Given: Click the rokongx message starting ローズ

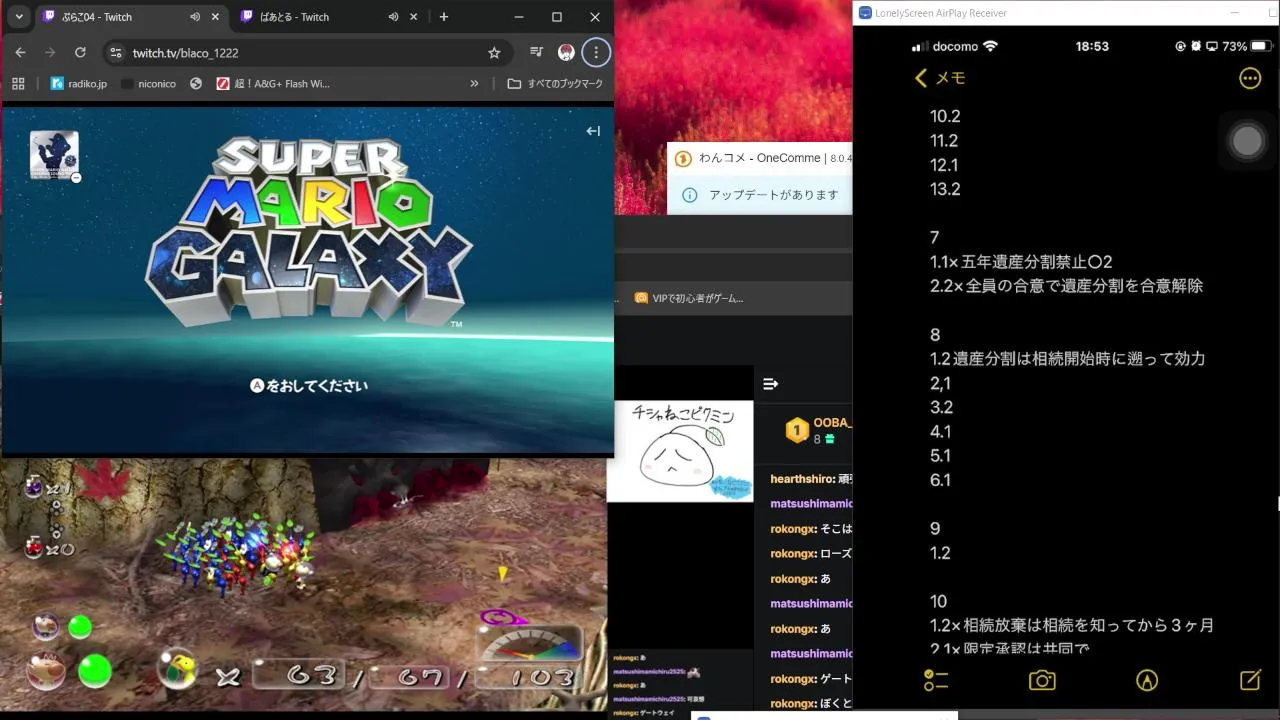Looking at the screenshot, I should click(x=811, y=553).
